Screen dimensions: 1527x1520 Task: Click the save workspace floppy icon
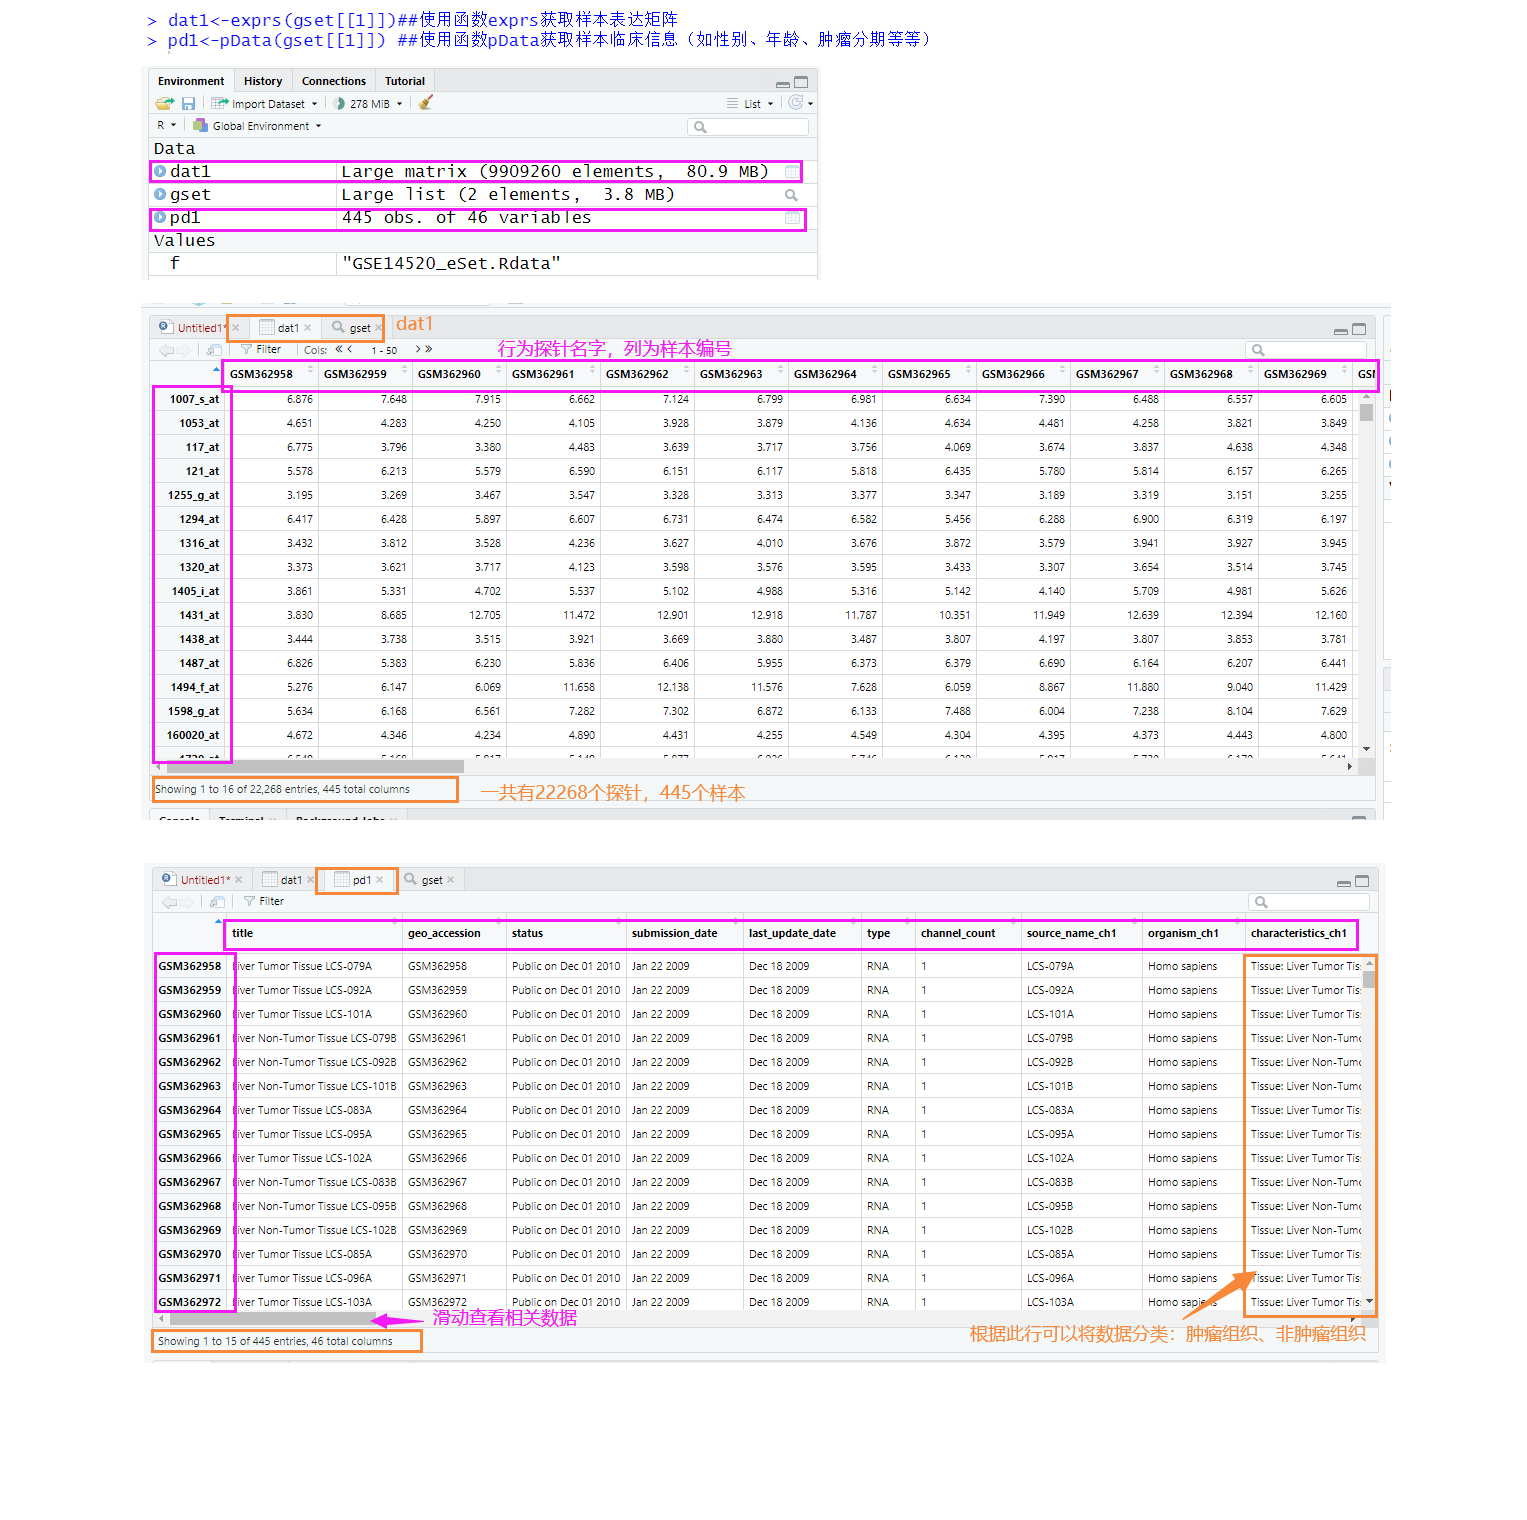pyautogui.click(x=188, y=103)
